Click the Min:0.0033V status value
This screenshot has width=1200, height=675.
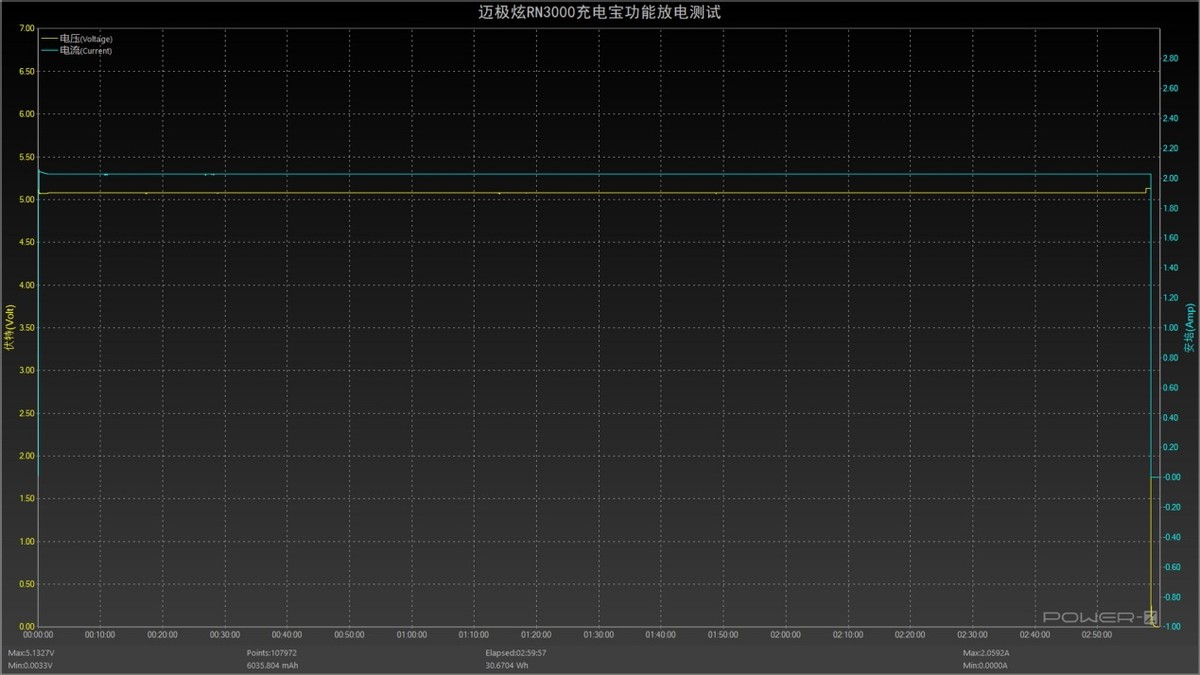point(30,665)
